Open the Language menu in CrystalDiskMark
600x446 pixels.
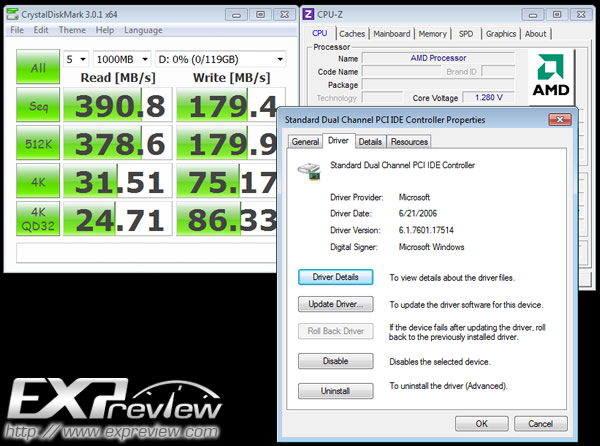(x=143, y=30)
